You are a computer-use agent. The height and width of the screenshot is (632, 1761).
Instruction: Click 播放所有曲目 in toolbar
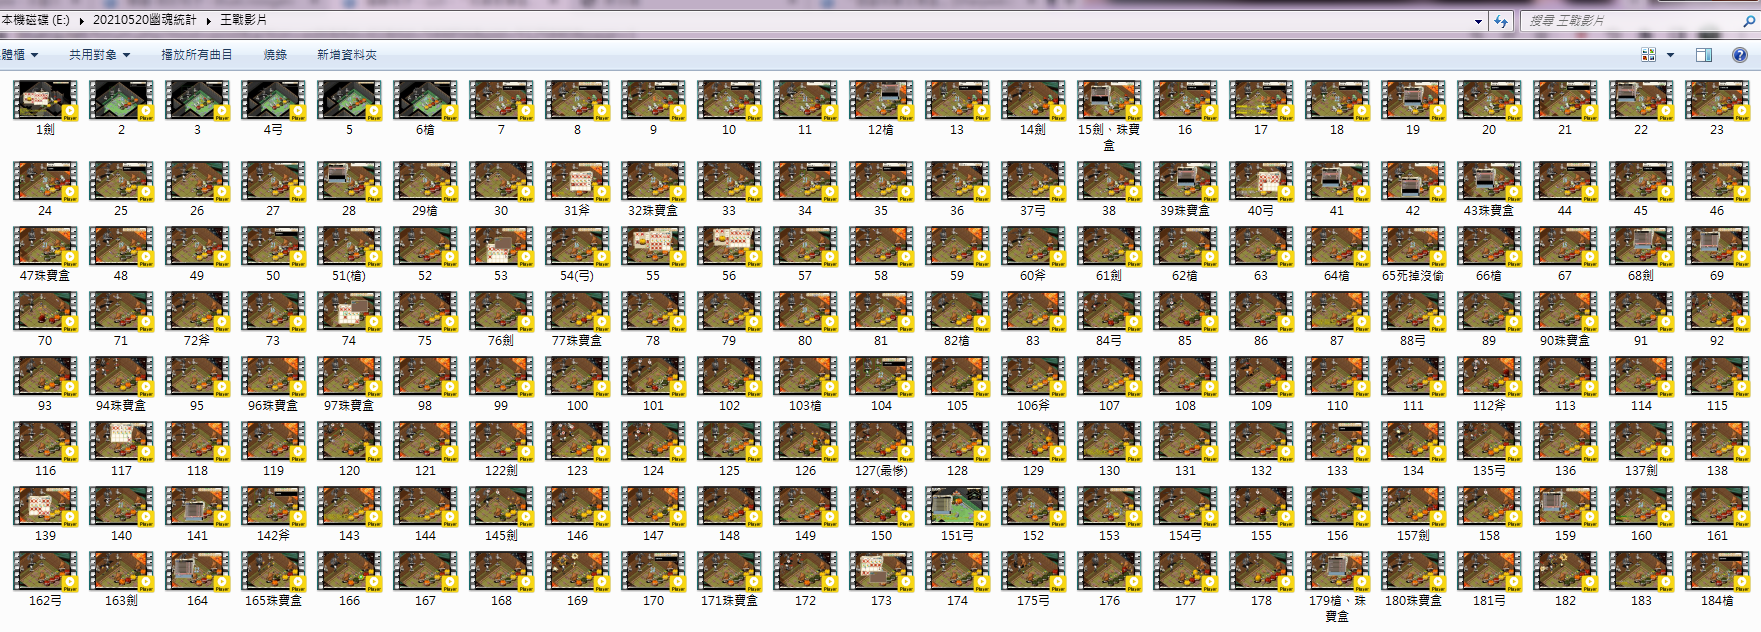pyautogui.click(x=197, y=55)
